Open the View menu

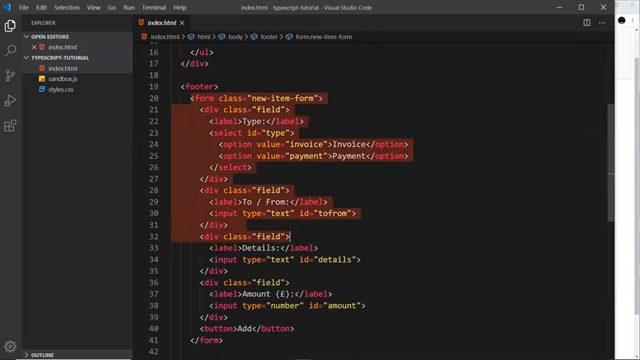pos(93,7)
